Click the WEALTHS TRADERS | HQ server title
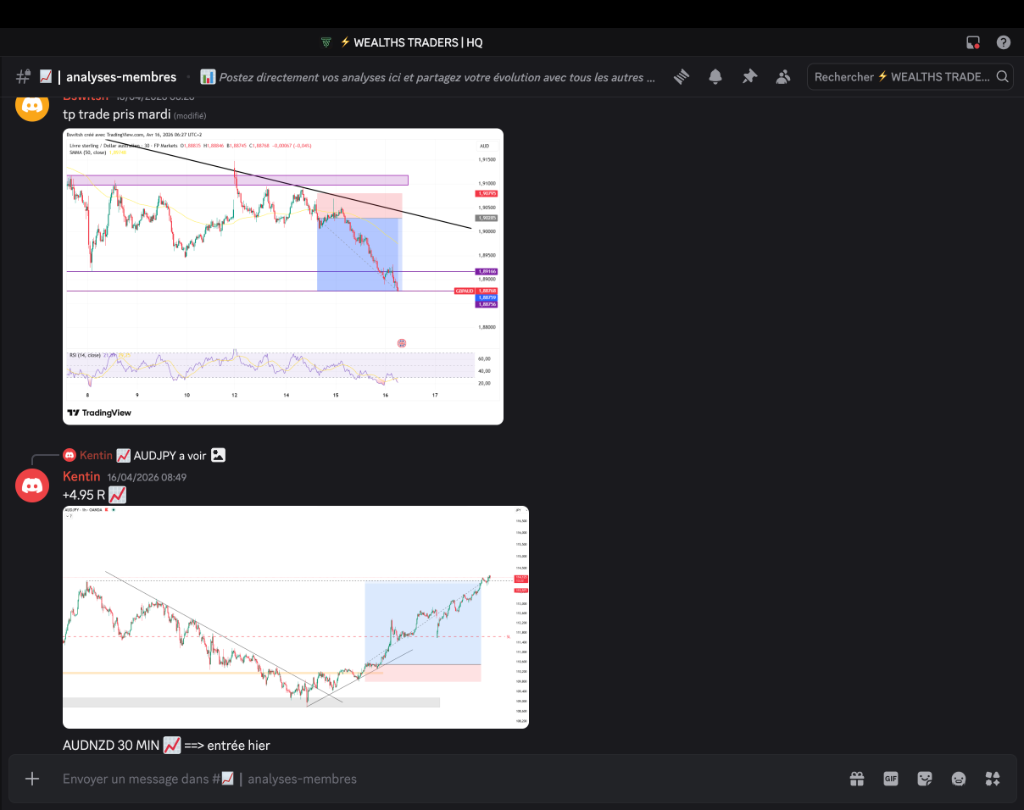This screenshot has width=1024, height=810. 418,42
